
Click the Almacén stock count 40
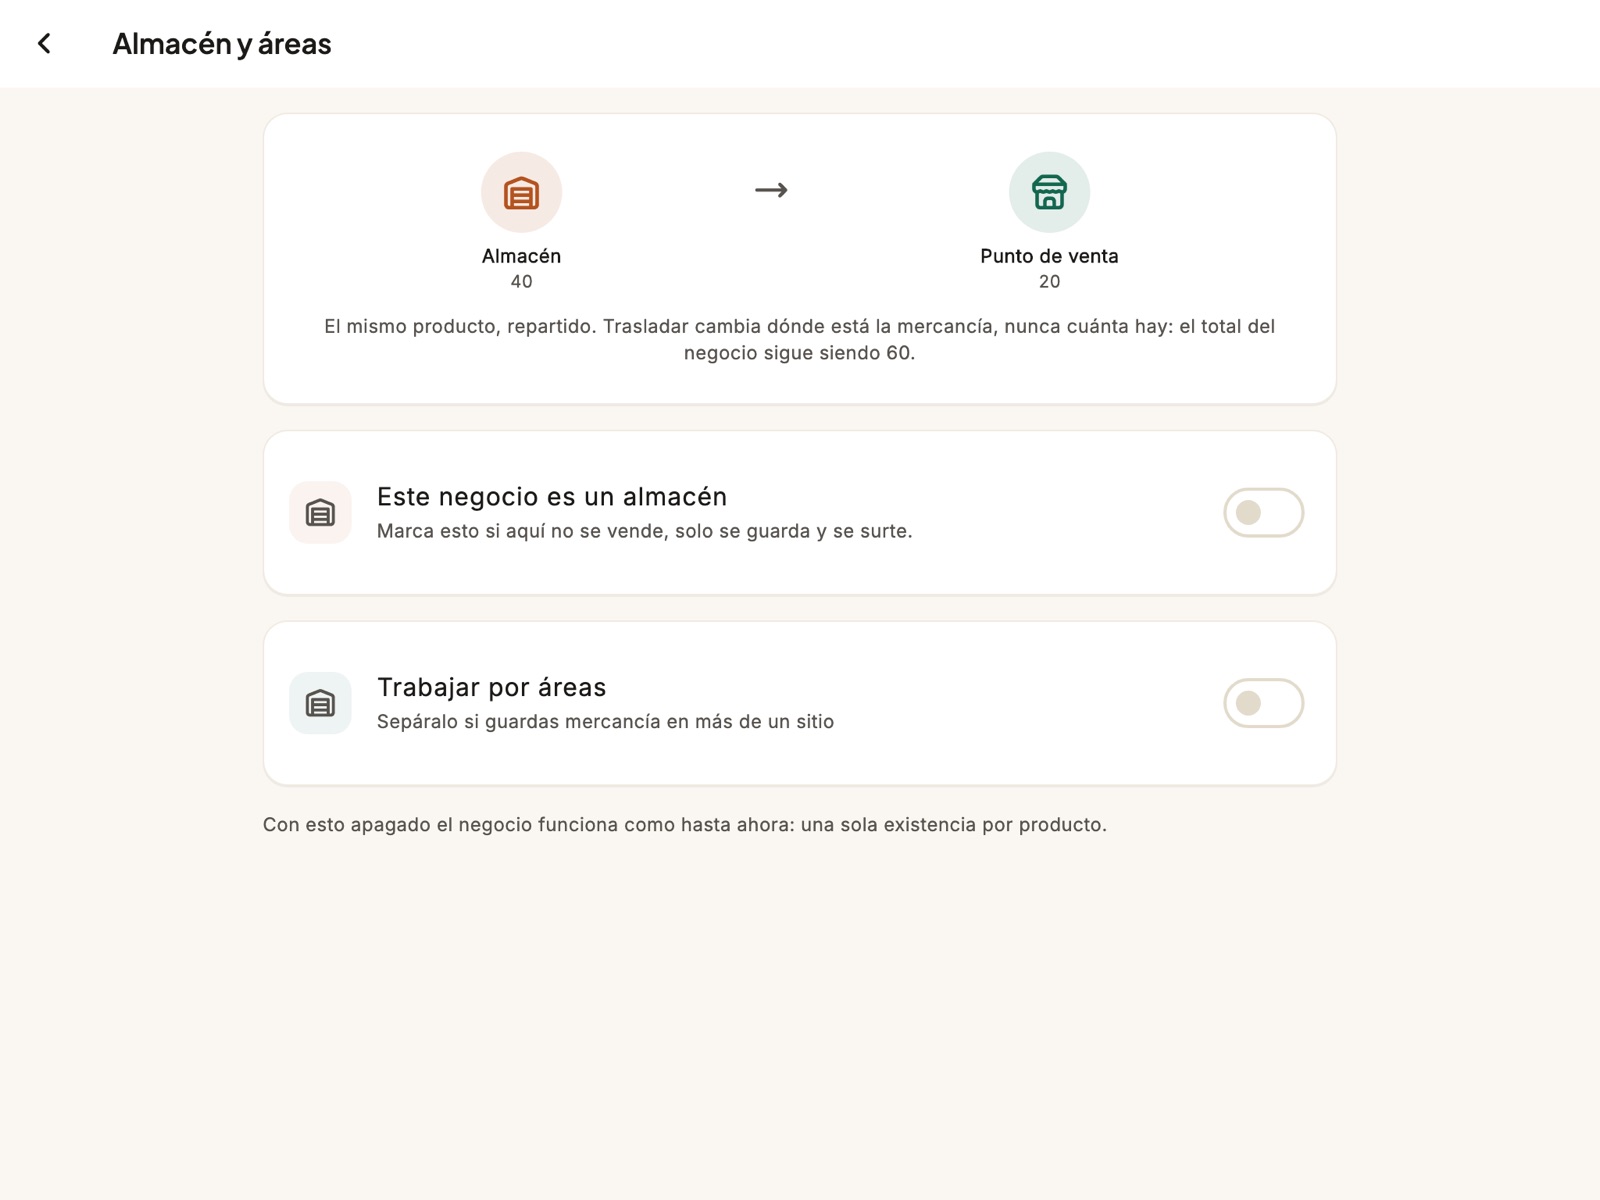point(521,282)
